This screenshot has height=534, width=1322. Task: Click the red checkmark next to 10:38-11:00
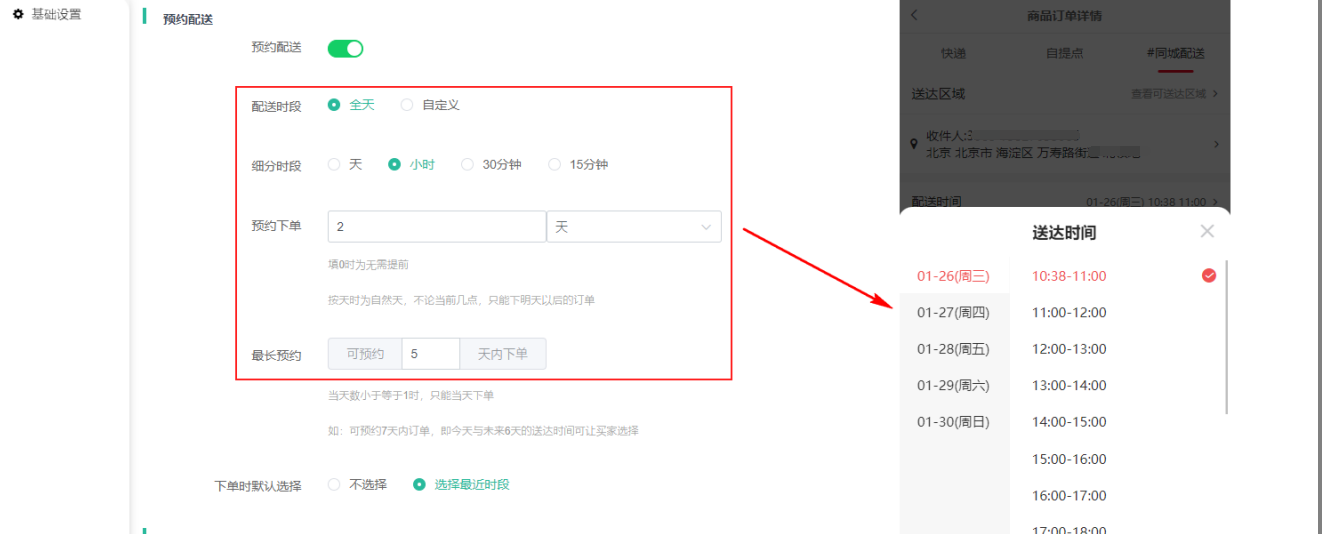(x=1209, y=276)
